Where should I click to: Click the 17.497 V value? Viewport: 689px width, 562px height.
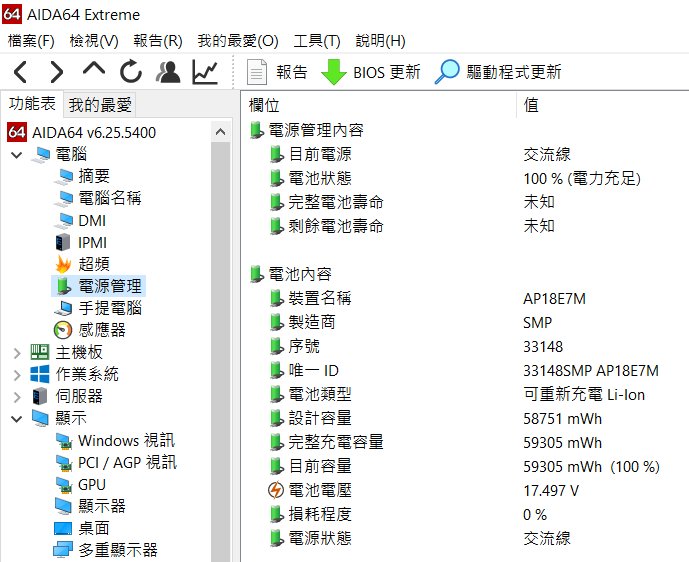click(x=551, y=490)
